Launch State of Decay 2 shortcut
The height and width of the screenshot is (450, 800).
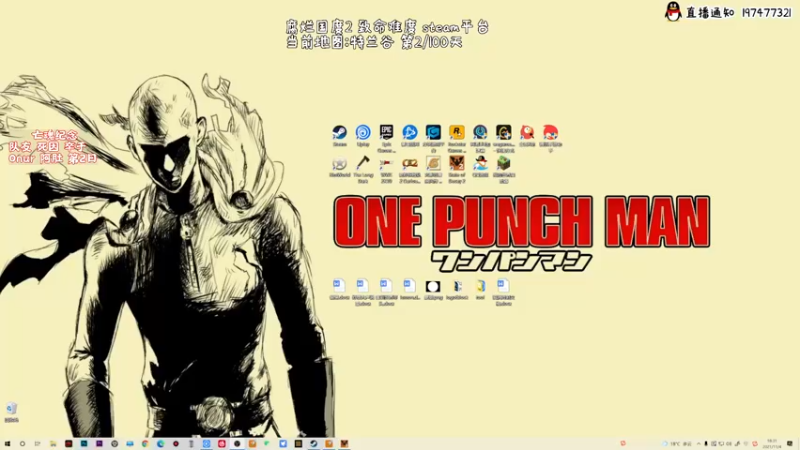[457, 169]
